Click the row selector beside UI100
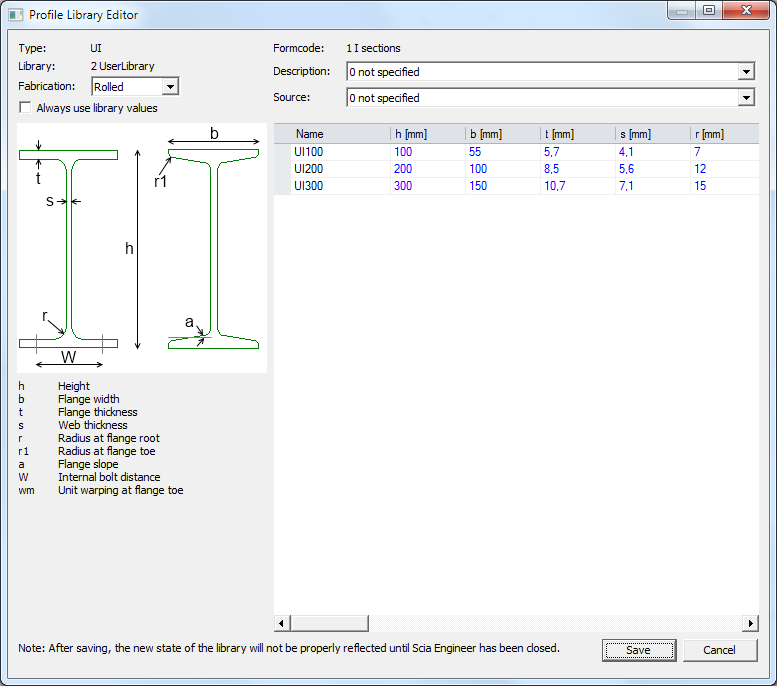Screen dimensions: 777x686 [x=282, y=152]
